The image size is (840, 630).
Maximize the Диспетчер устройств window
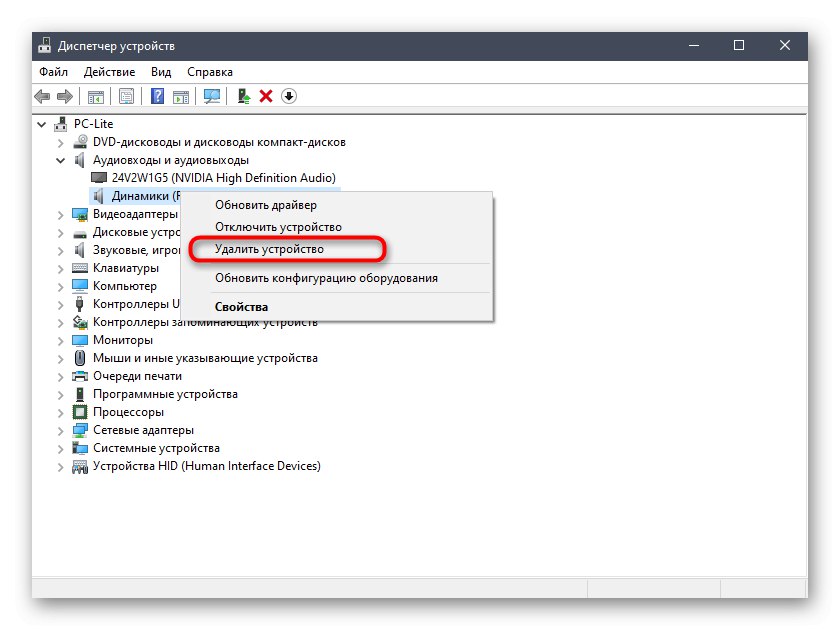click(739, 46)
